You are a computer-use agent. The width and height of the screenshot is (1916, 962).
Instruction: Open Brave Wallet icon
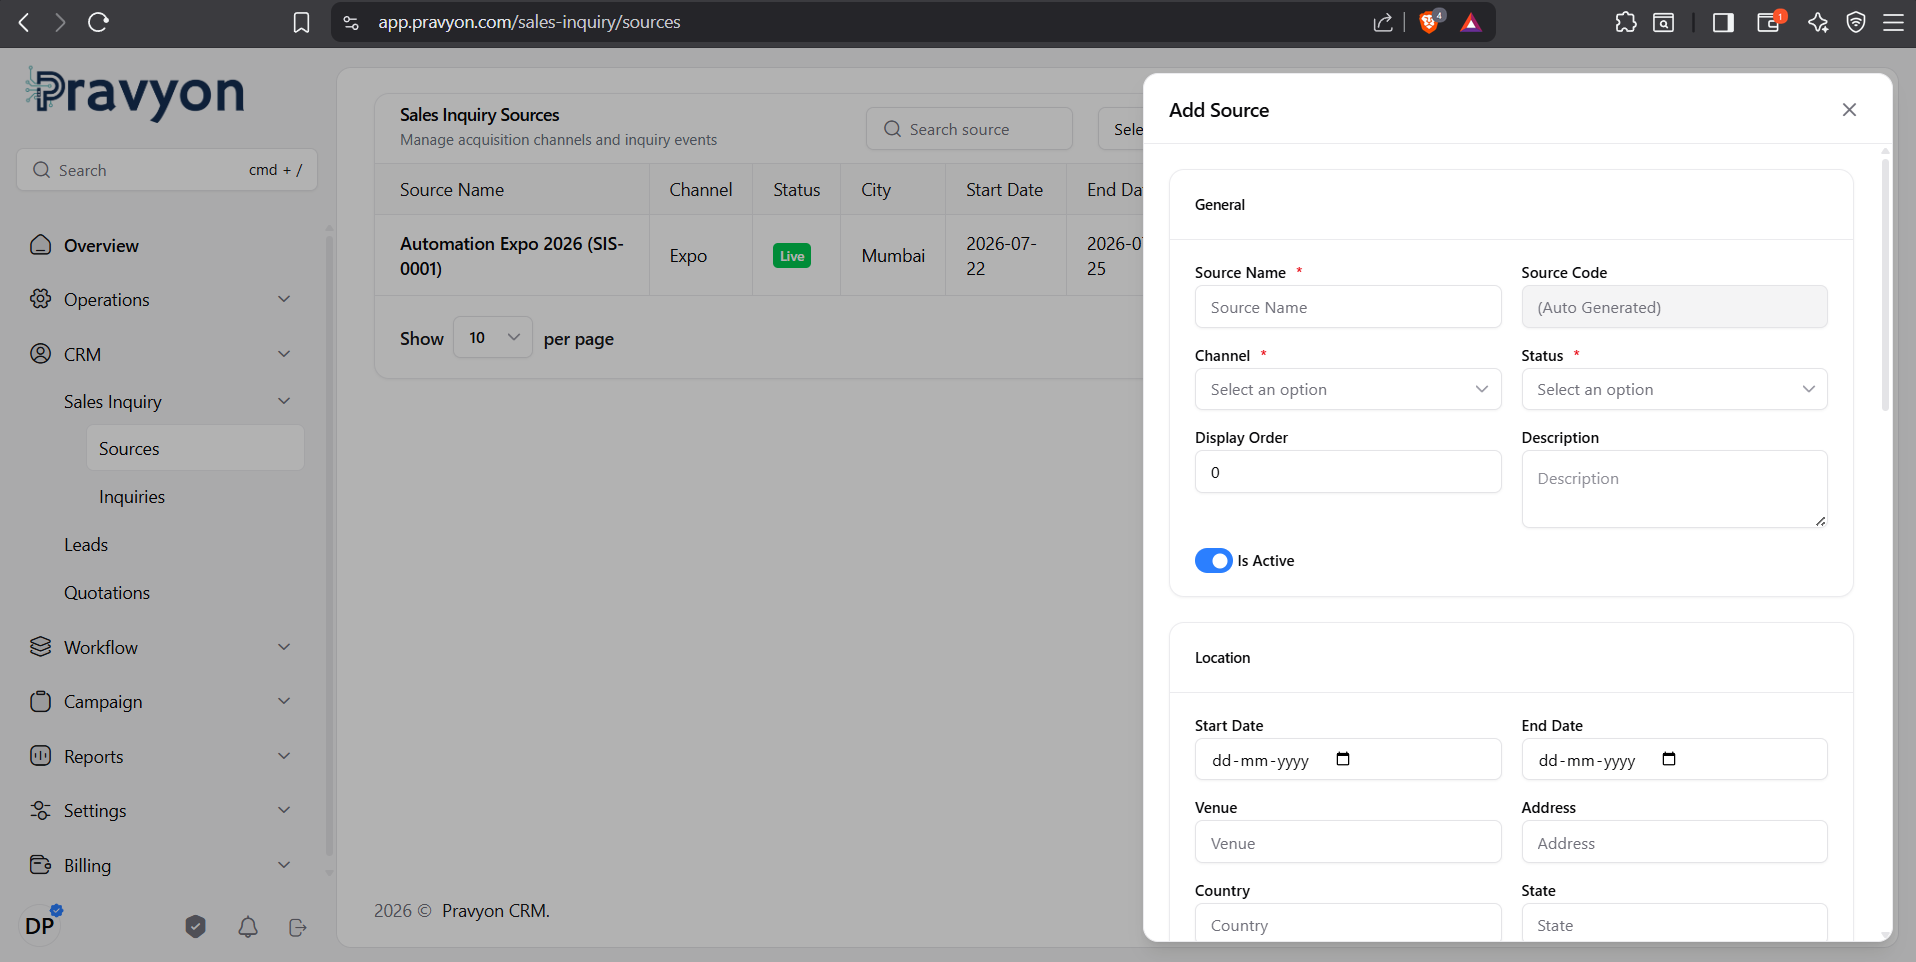pyautogui.click(x=1769, y=22)
